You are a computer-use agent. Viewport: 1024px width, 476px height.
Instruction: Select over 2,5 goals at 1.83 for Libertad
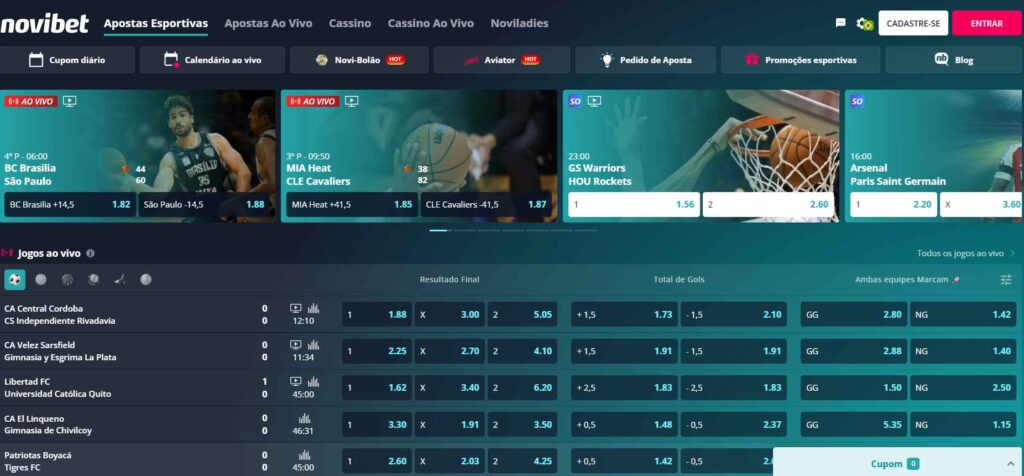(x=624, y=387)
